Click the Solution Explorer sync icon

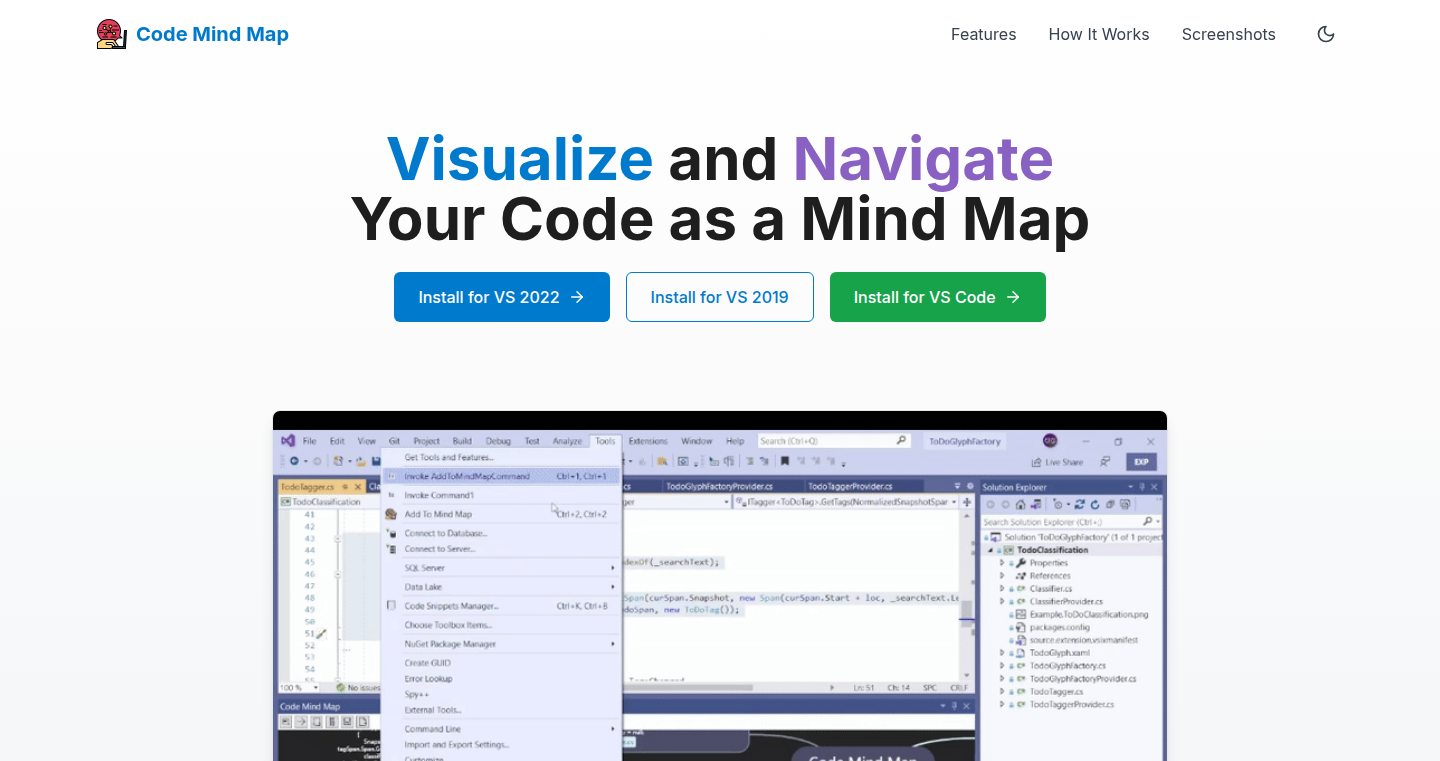point(1081,504)
